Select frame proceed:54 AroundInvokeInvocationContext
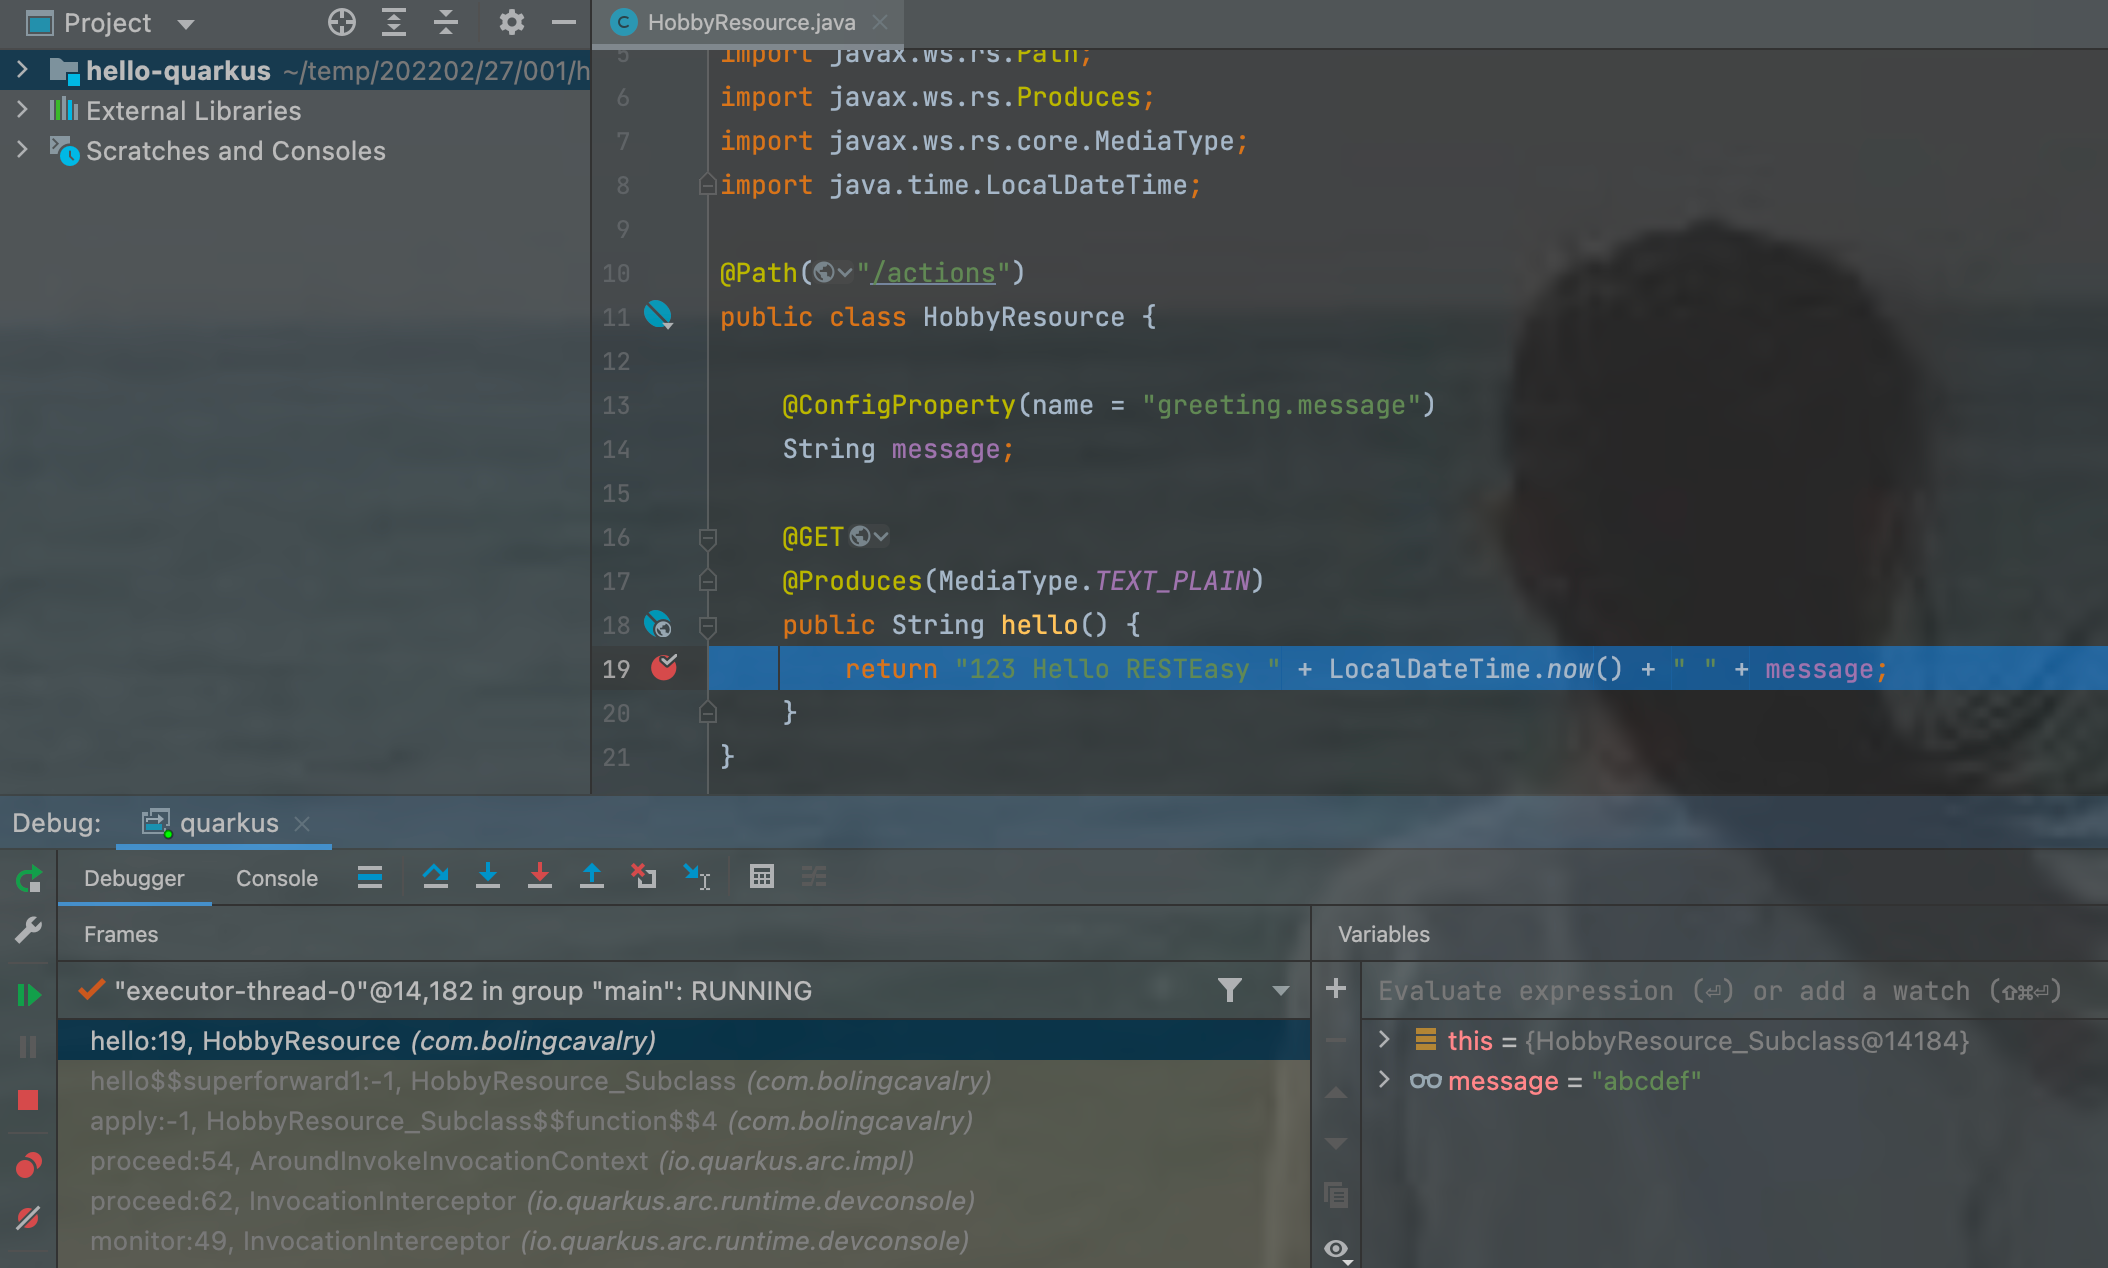 point(500,1161)
